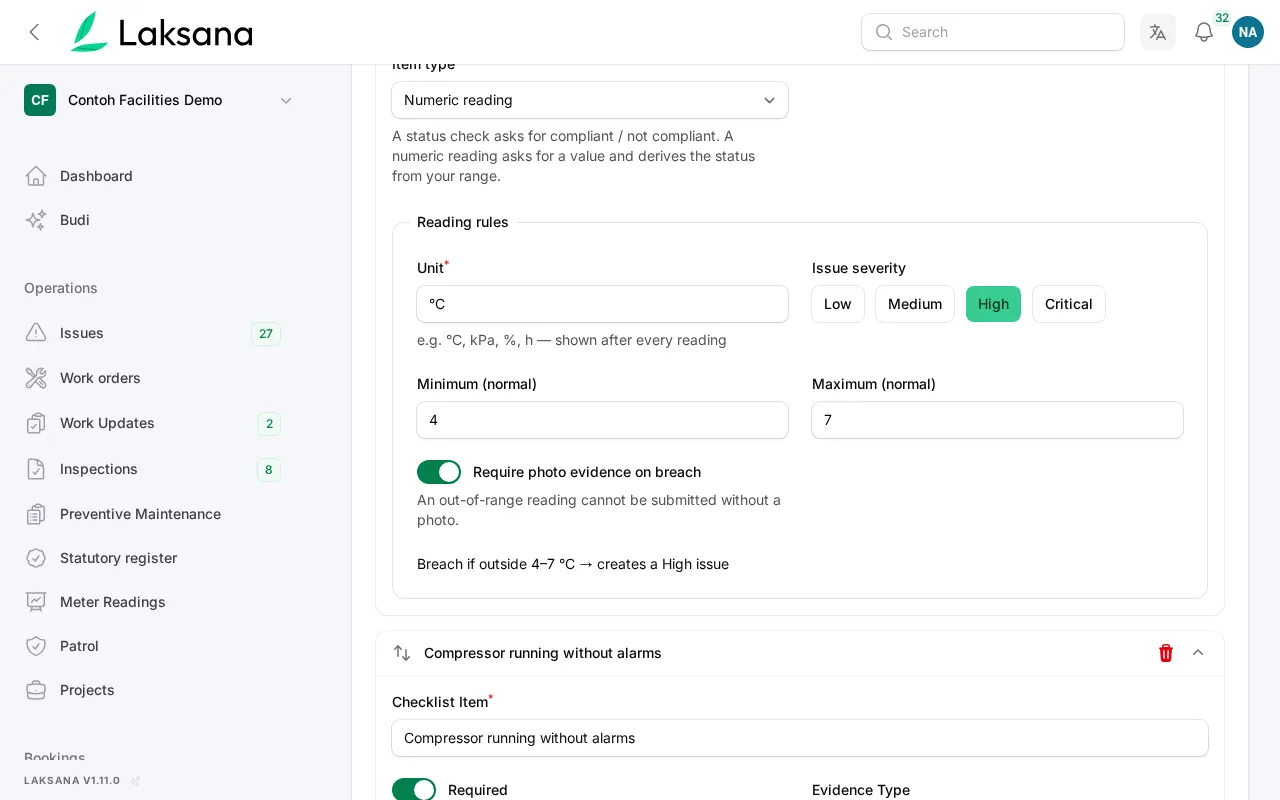Viewport: 1280px width, 800px height.
Task: Click the Patrol shield icon
Action: click(36, 646)
